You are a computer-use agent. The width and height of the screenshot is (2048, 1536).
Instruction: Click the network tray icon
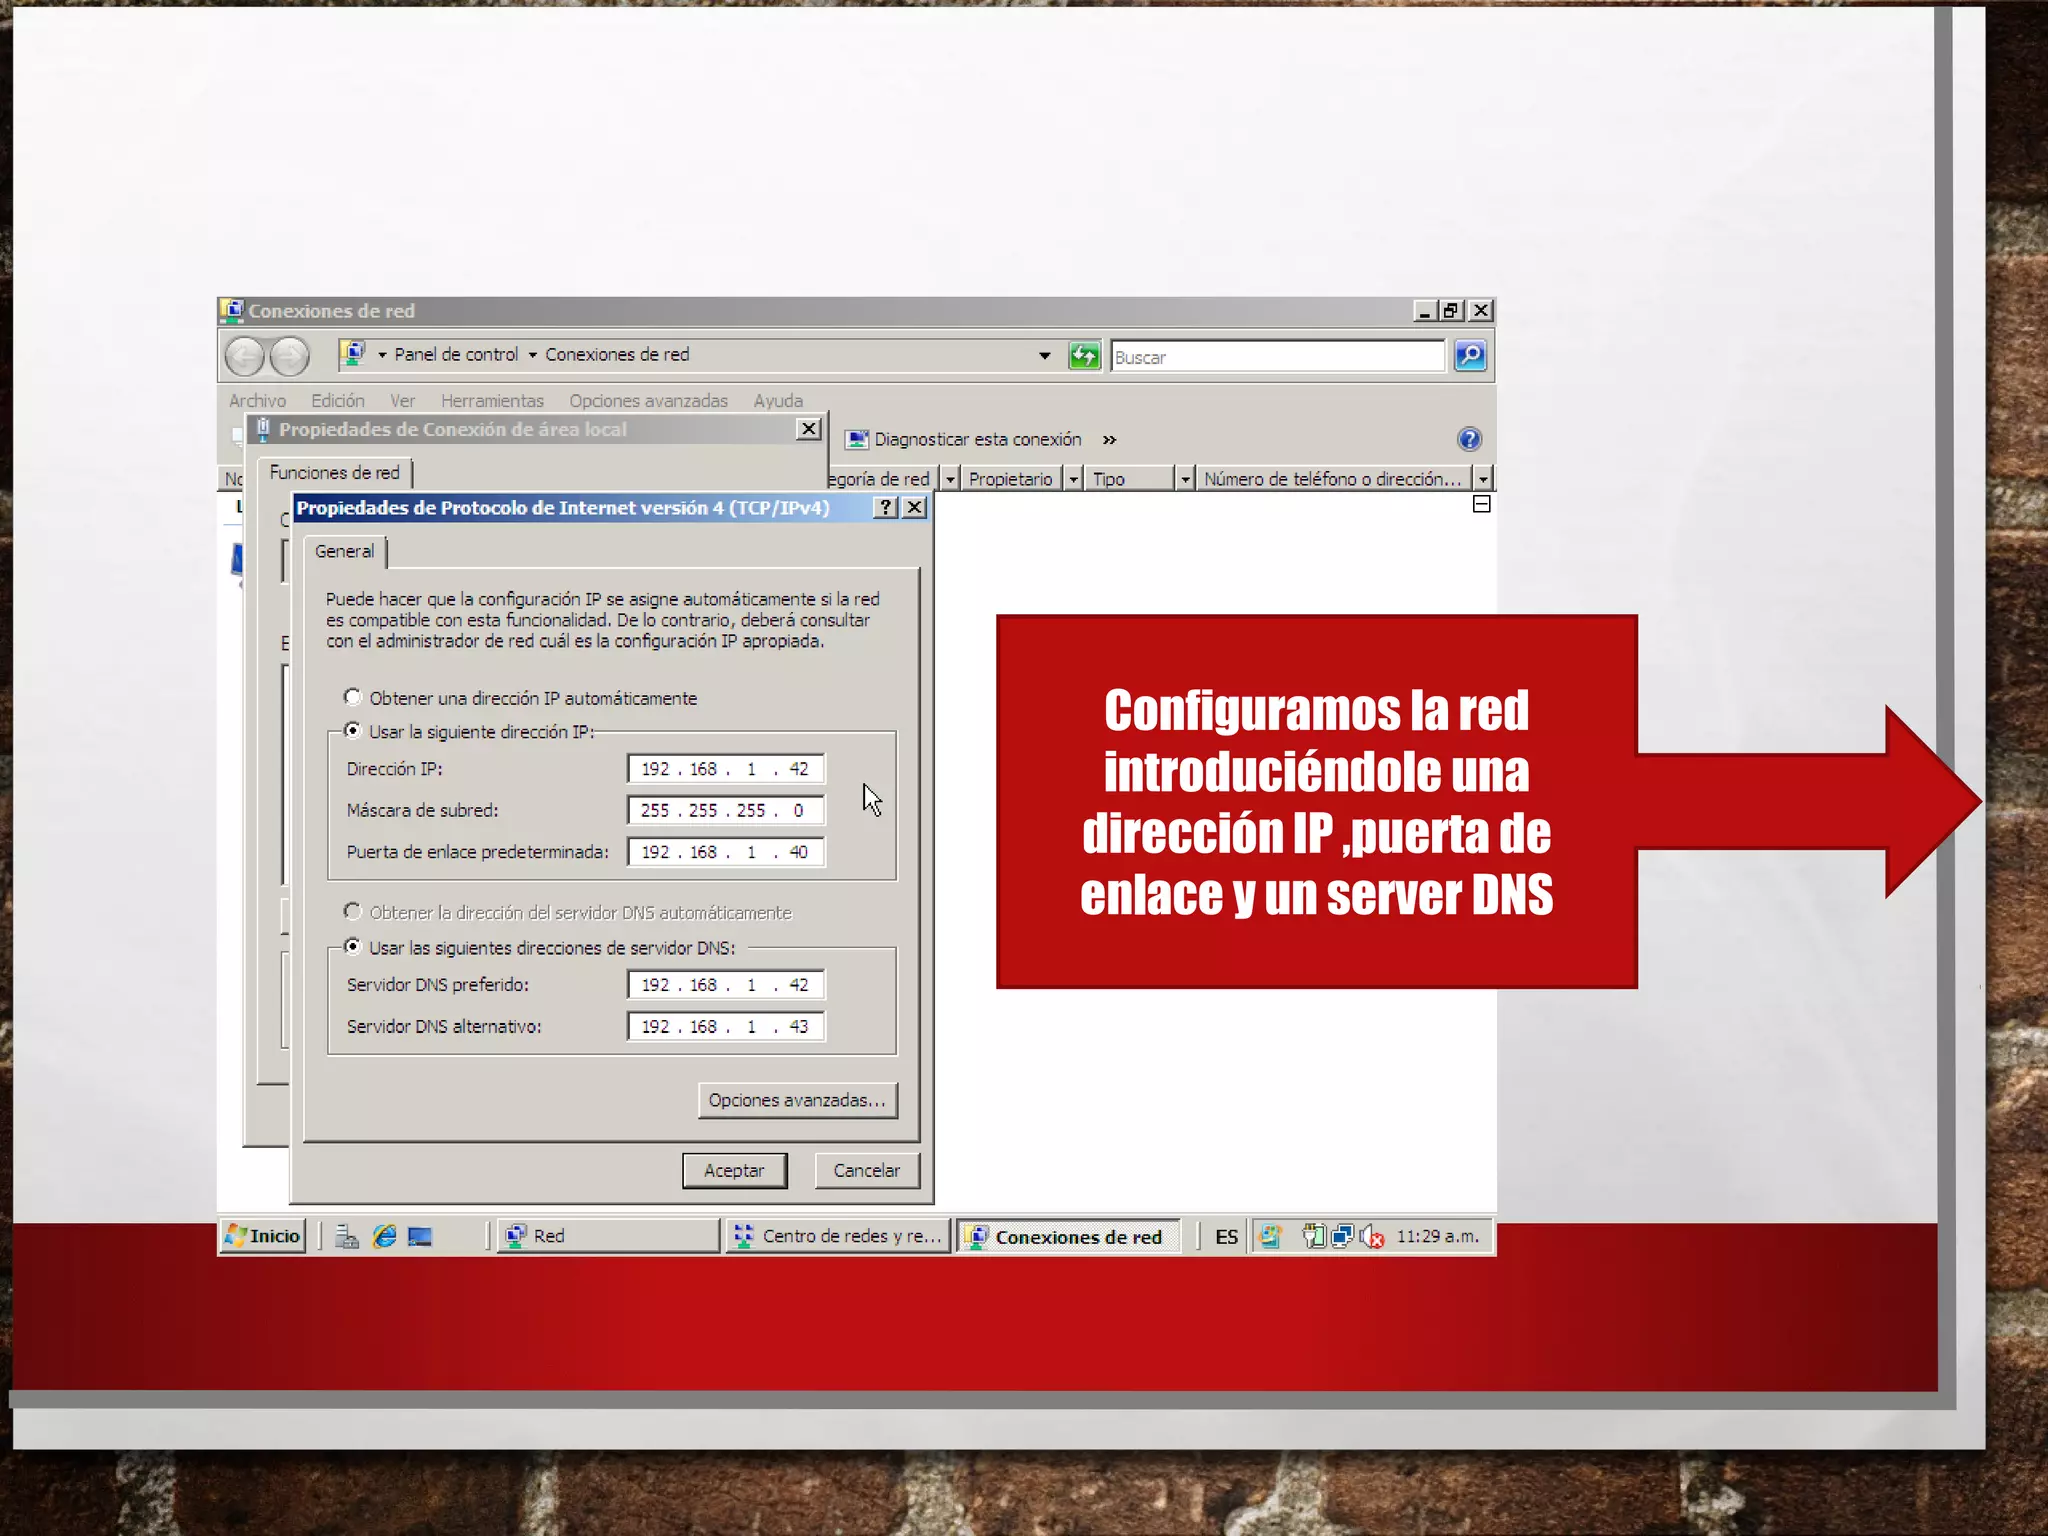[x=1342, y=1237]
